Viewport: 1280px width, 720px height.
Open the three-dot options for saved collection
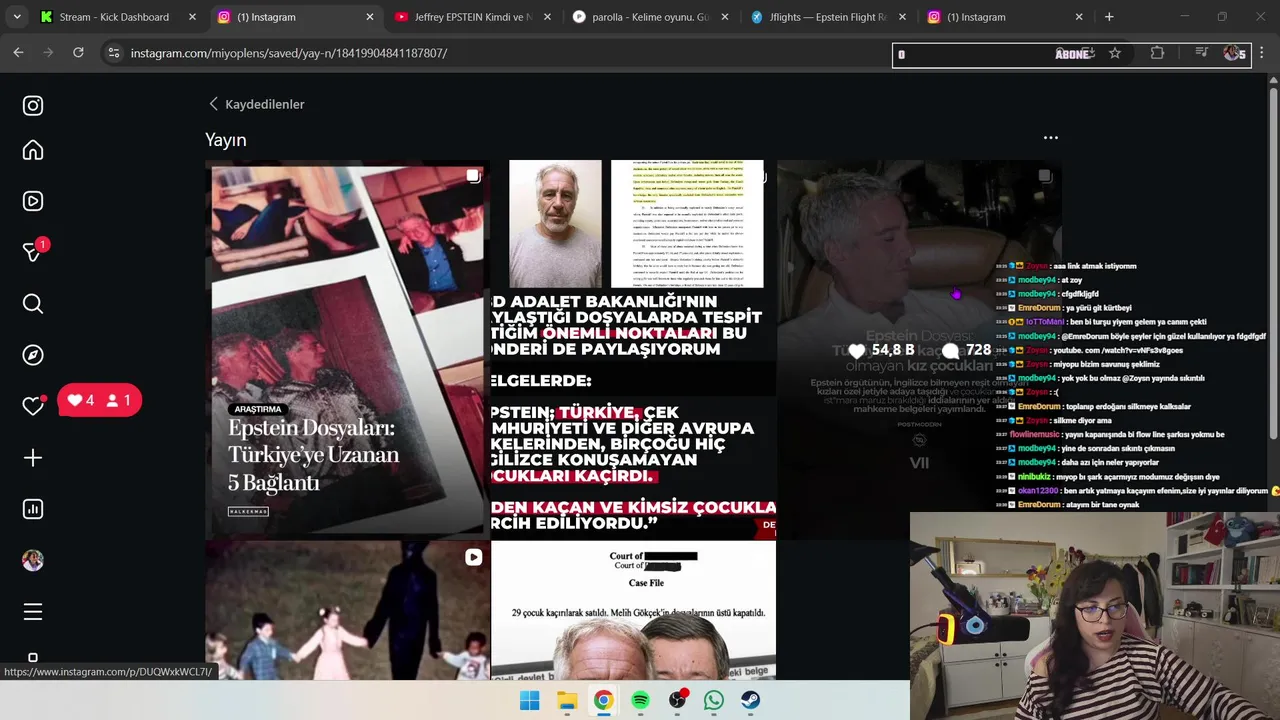(x=1050, y=138)
